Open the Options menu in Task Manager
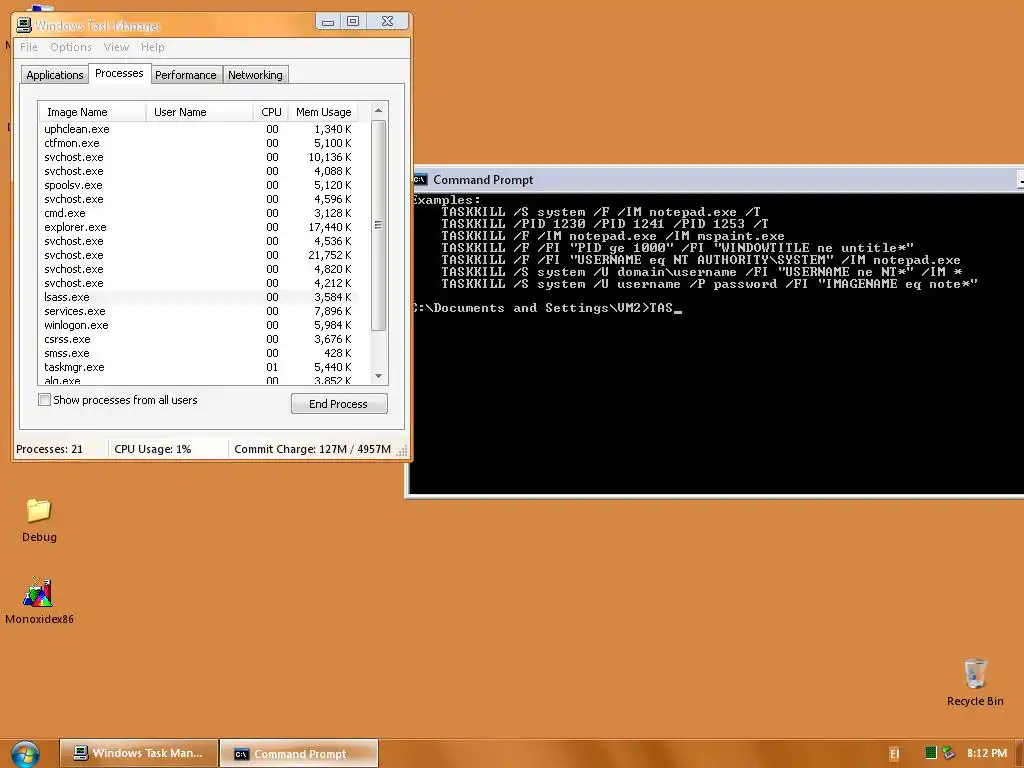Image resolution: width=1024 pixels, height=768 pixels. point(71,47)
